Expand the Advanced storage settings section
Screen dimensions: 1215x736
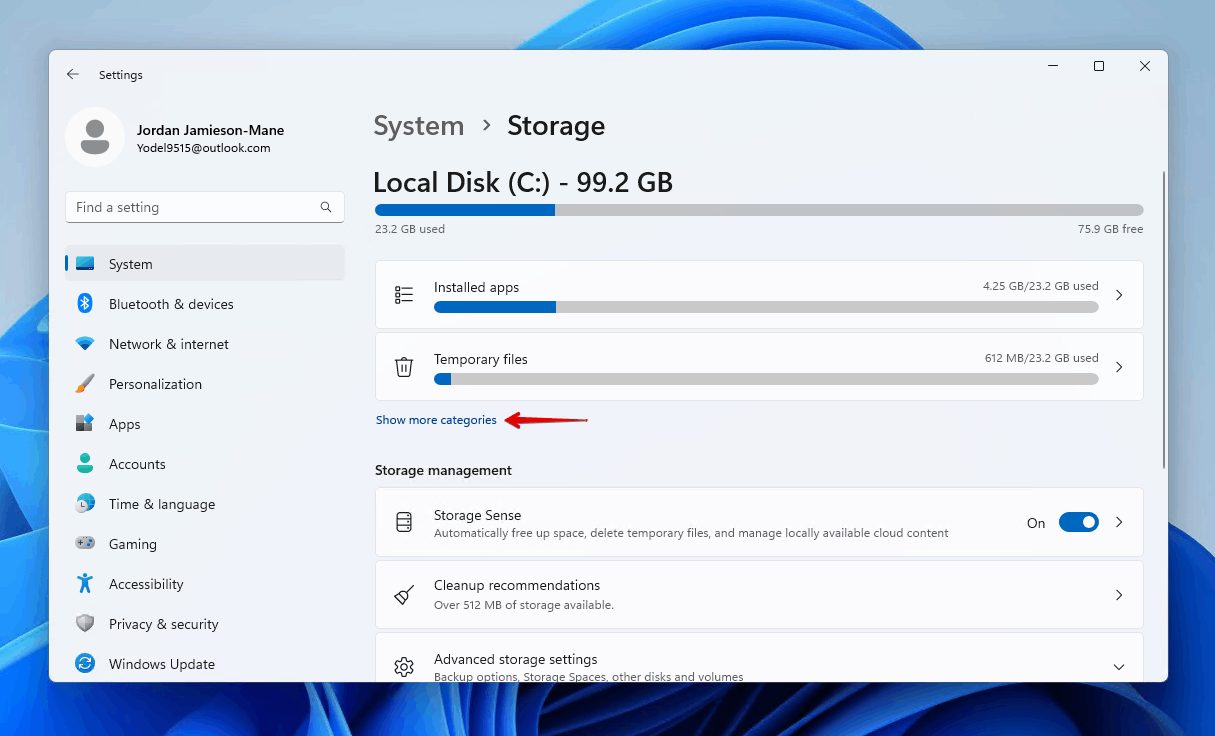[1119, 667]
